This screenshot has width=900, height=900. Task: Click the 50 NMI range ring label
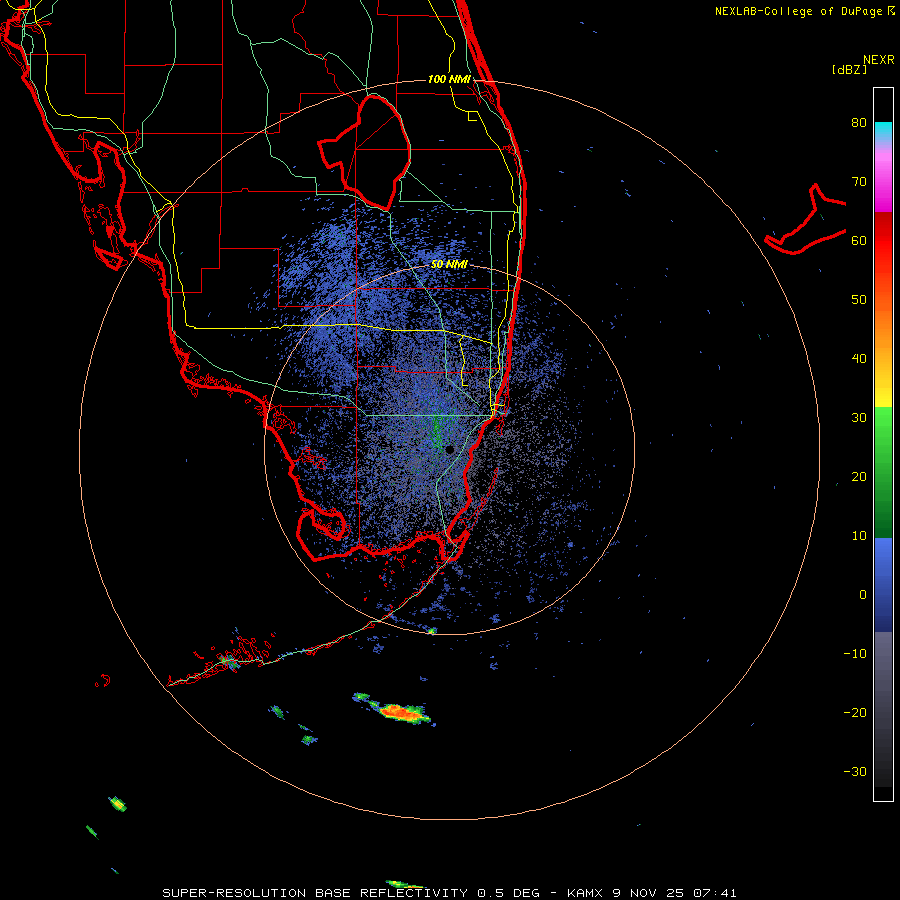click(x=449, y=264)
